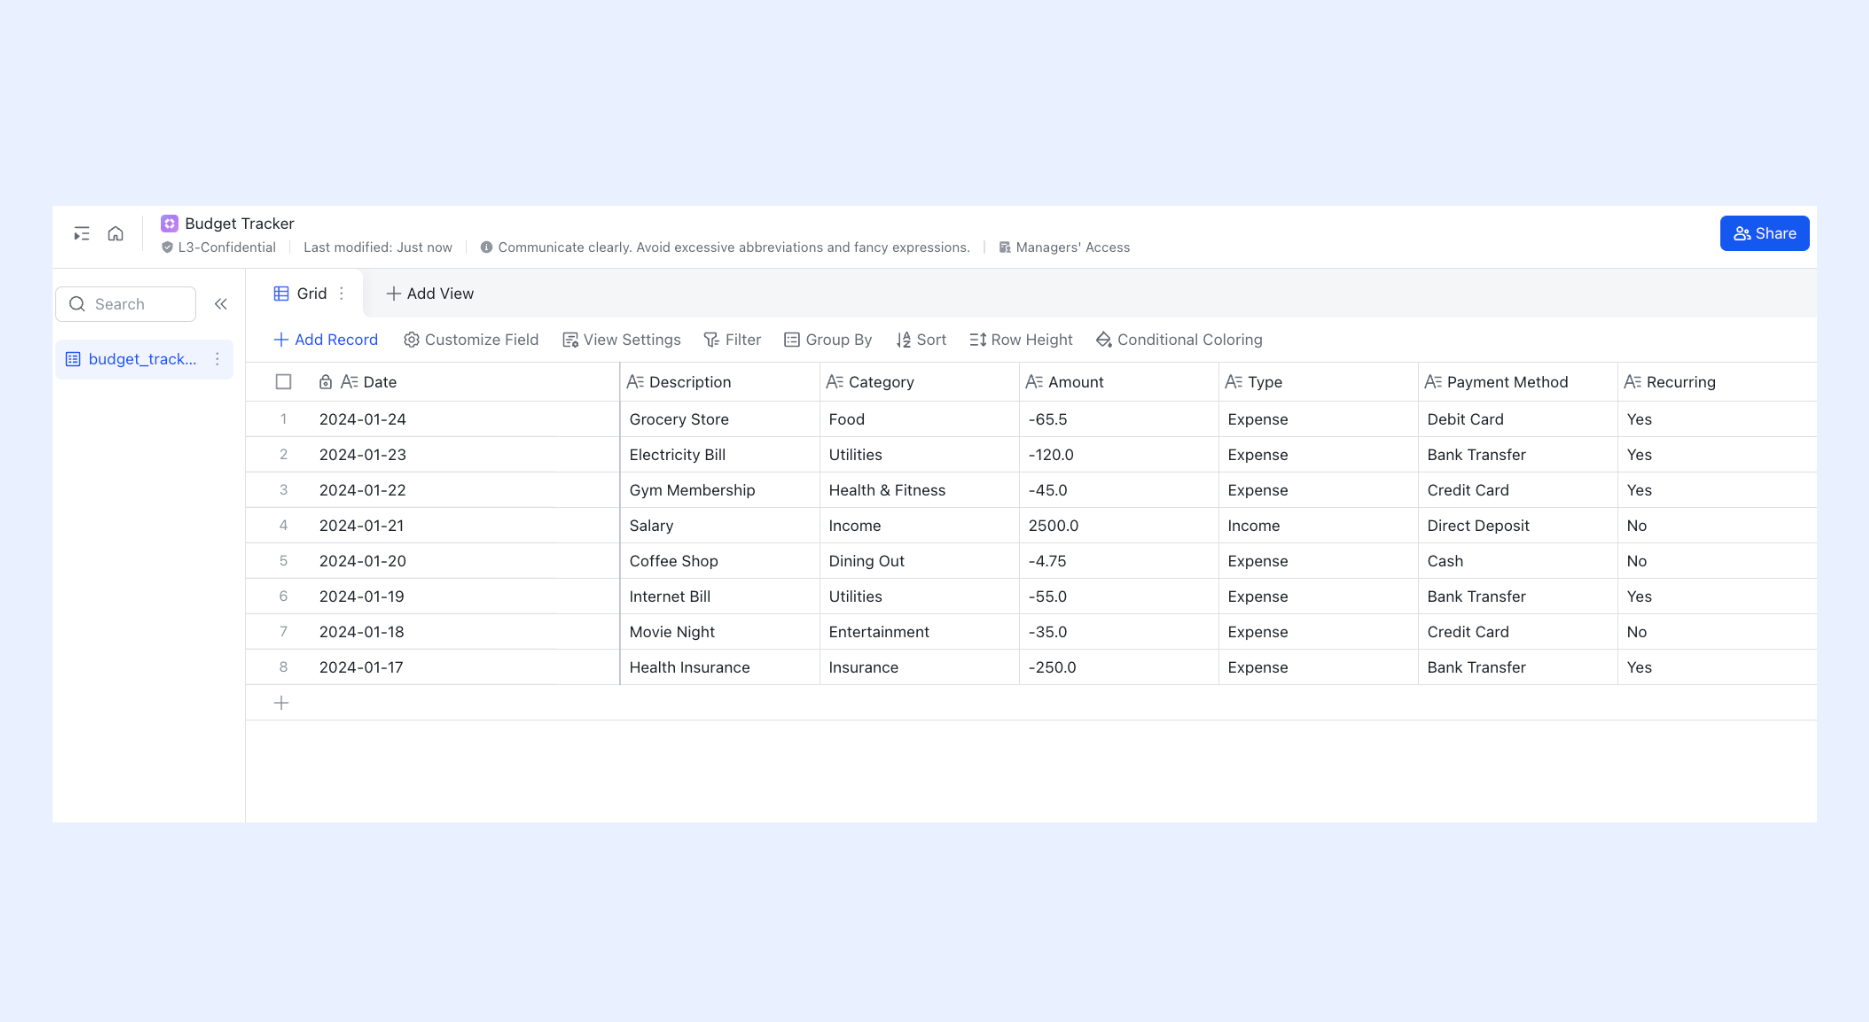Select the Grocery Store cell
Viewport: 1869px width, 1022px height.
[x=719, y=419]
